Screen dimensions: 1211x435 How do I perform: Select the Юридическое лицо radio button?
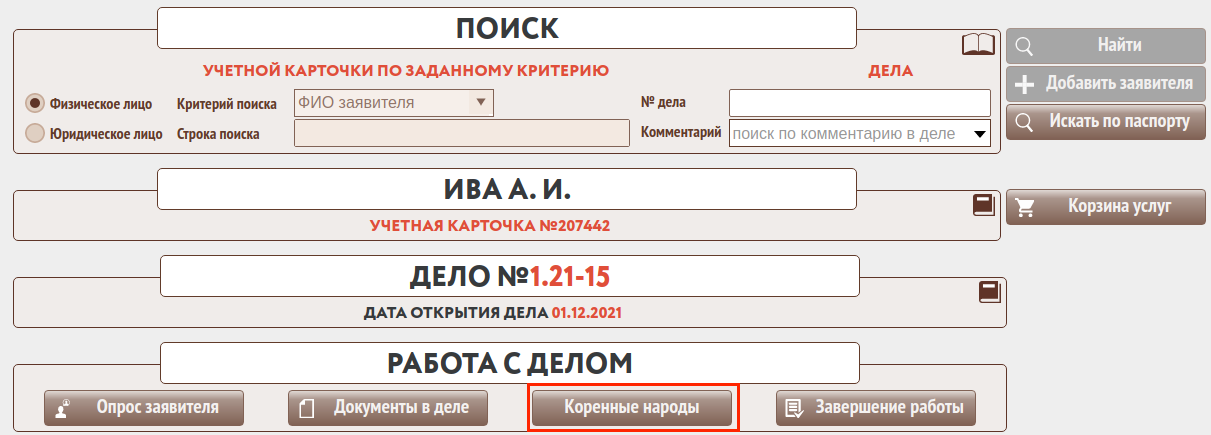pos(35,132)
